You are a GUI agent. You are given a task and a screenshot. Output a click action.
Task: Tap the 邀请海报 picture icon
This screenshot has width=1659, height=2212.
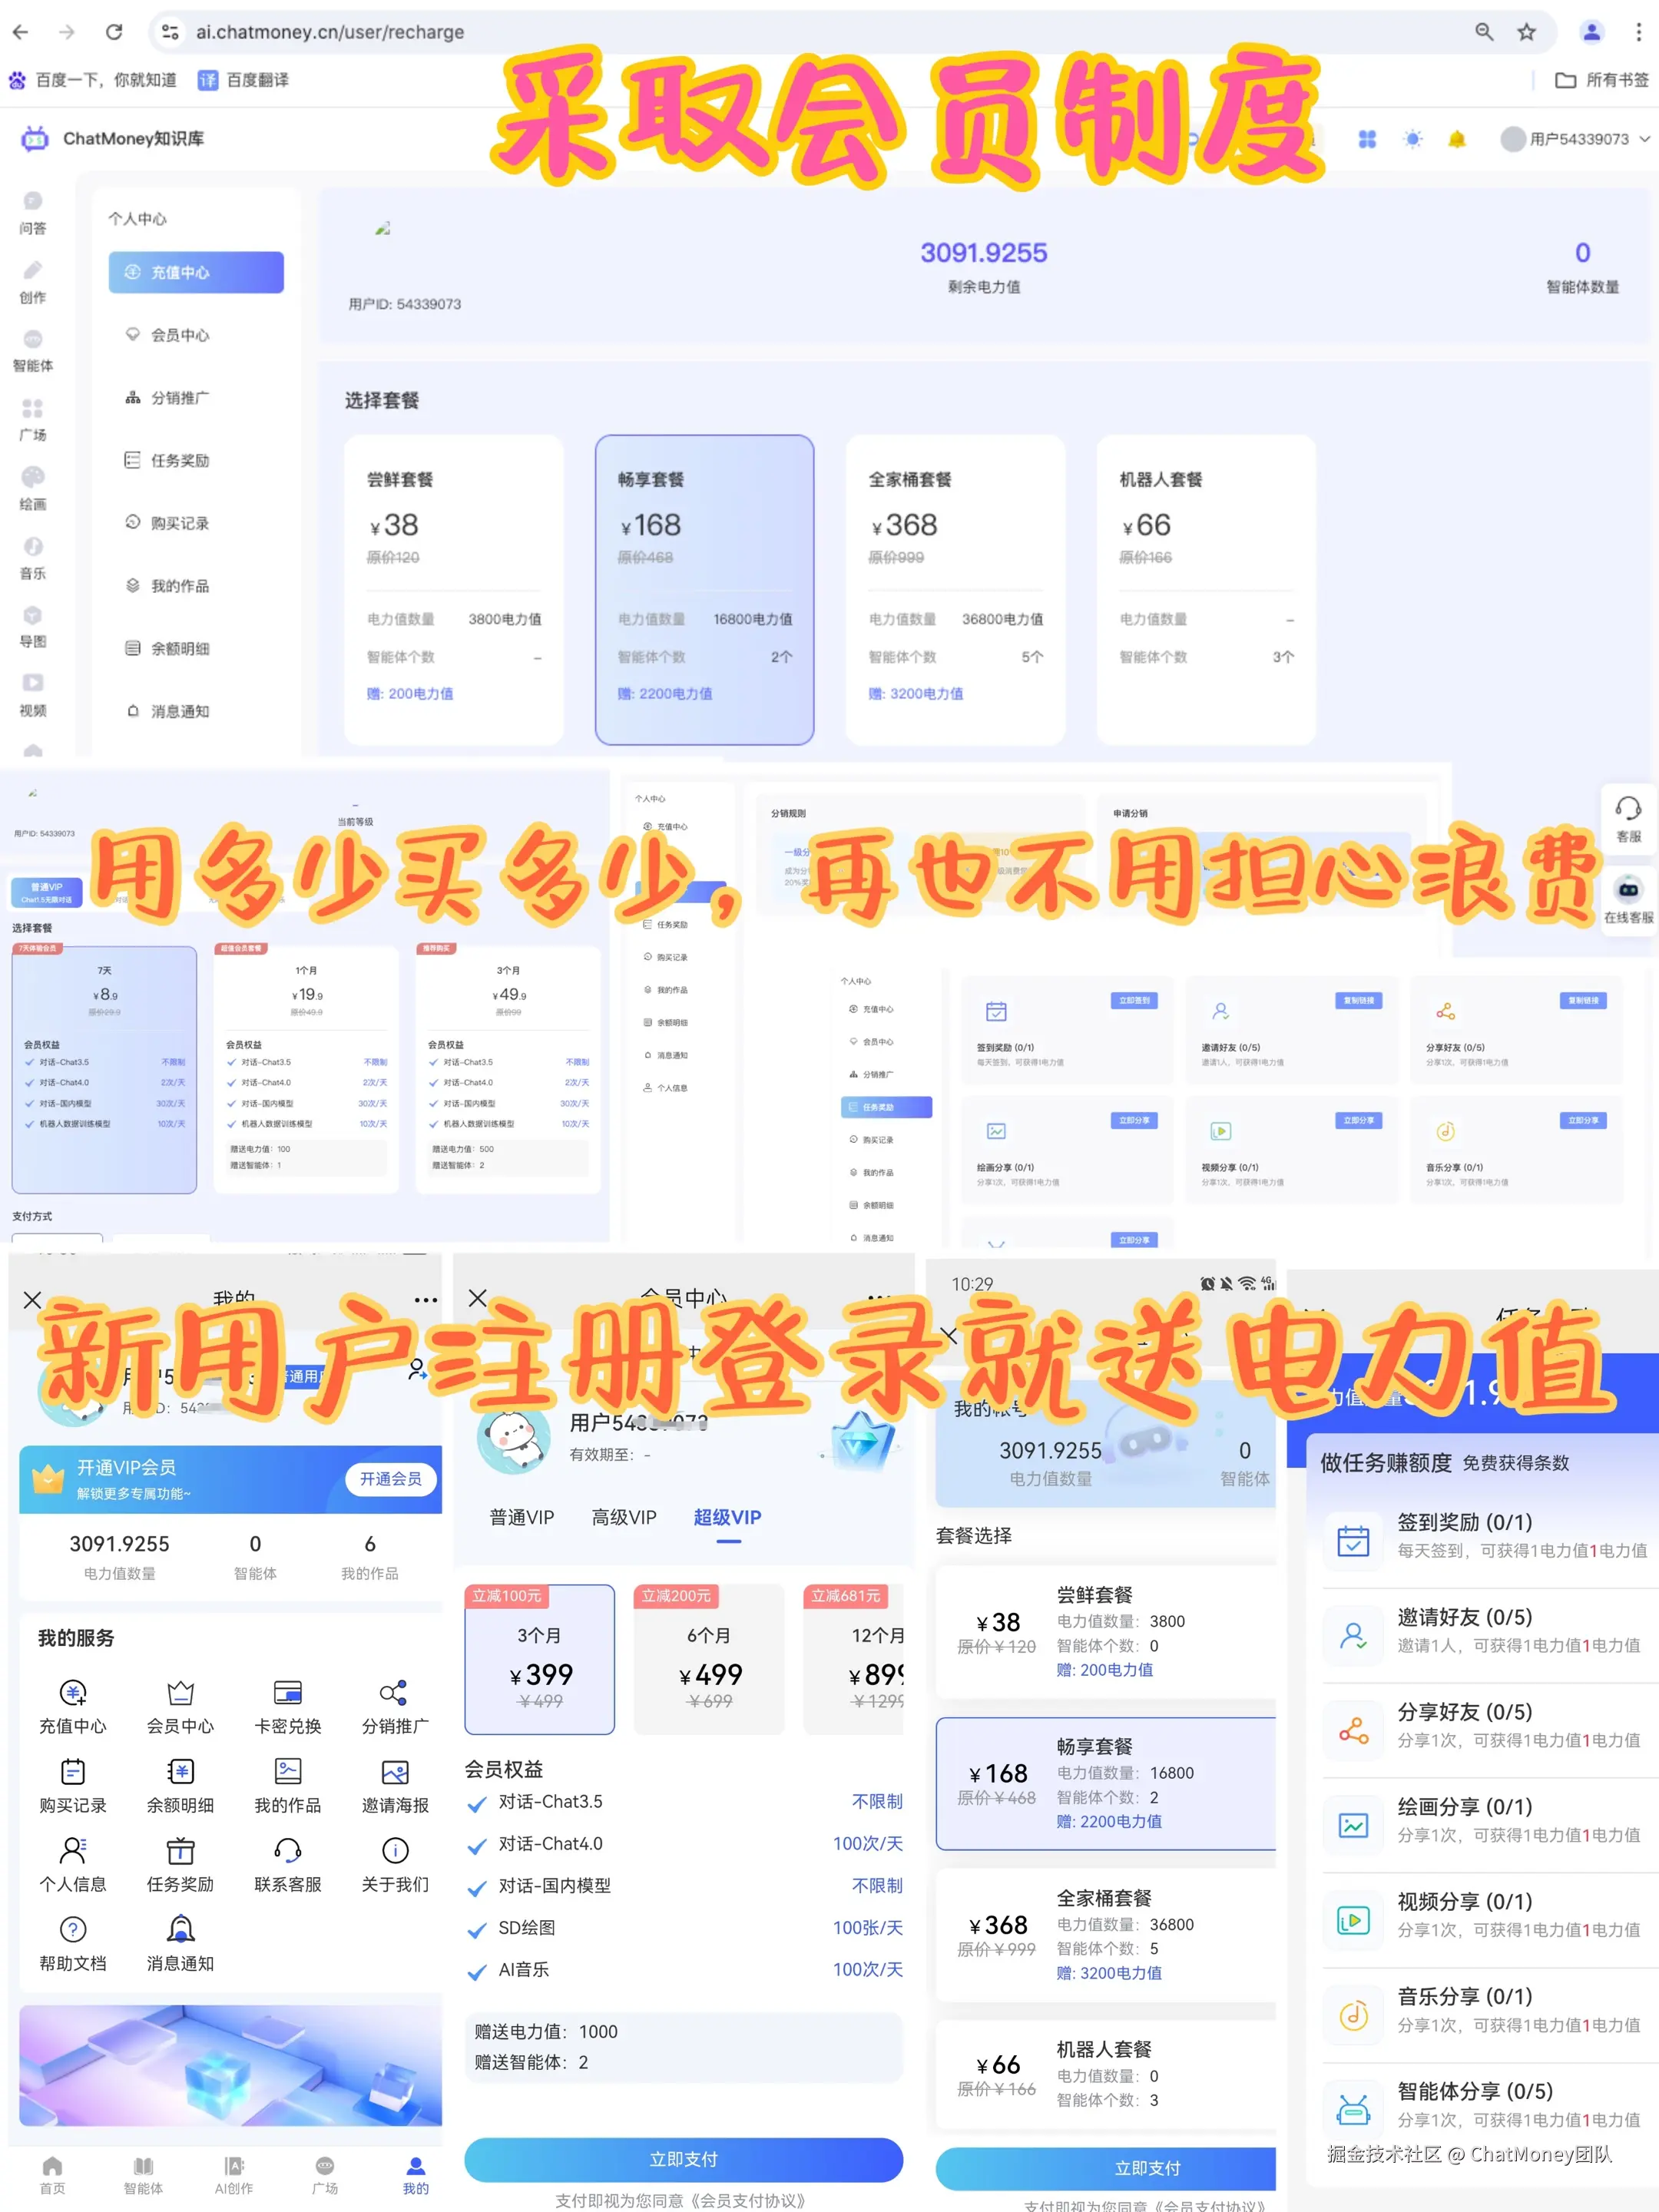[x=395, y=1772]
